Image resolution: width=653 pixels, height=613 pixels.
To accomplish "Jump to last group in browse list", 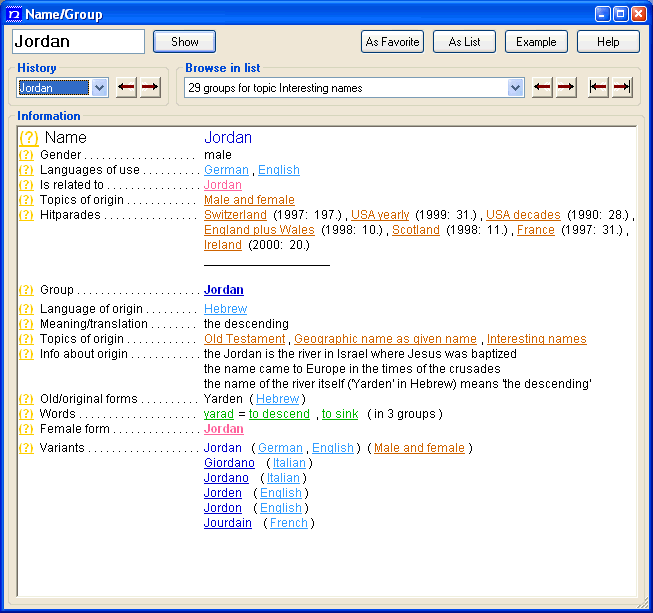I will coord(622,88).
